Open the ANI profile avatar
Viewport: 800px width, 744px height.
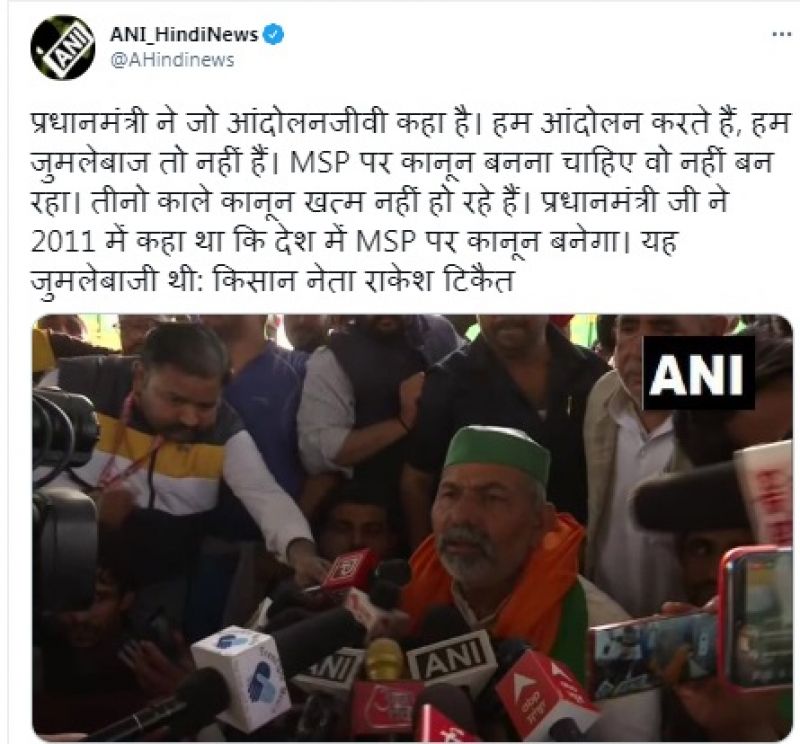62,47
